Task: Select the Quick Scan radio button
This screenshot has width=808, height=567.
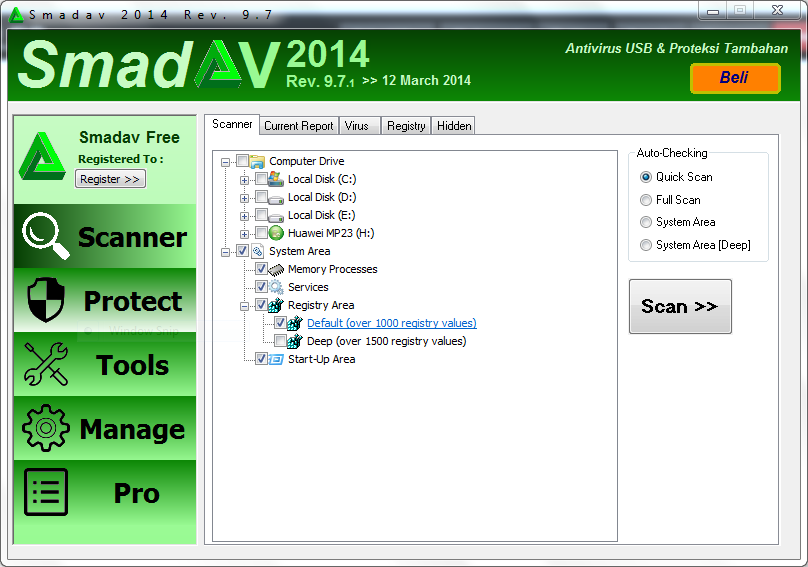Action: point(646,177)
